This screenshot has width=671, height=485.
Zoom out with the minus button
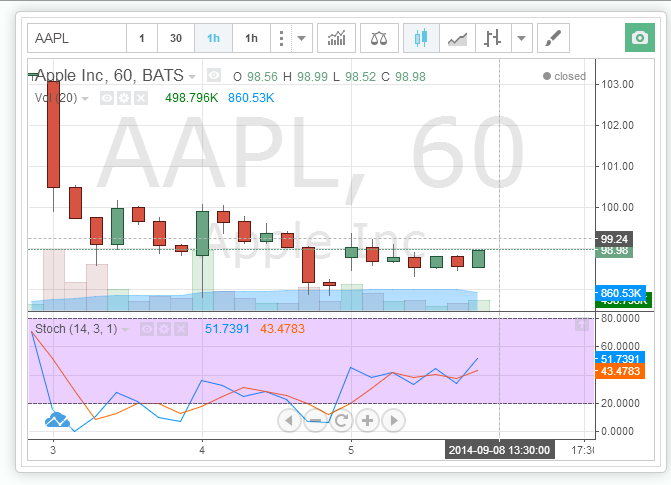coord(315,420)
